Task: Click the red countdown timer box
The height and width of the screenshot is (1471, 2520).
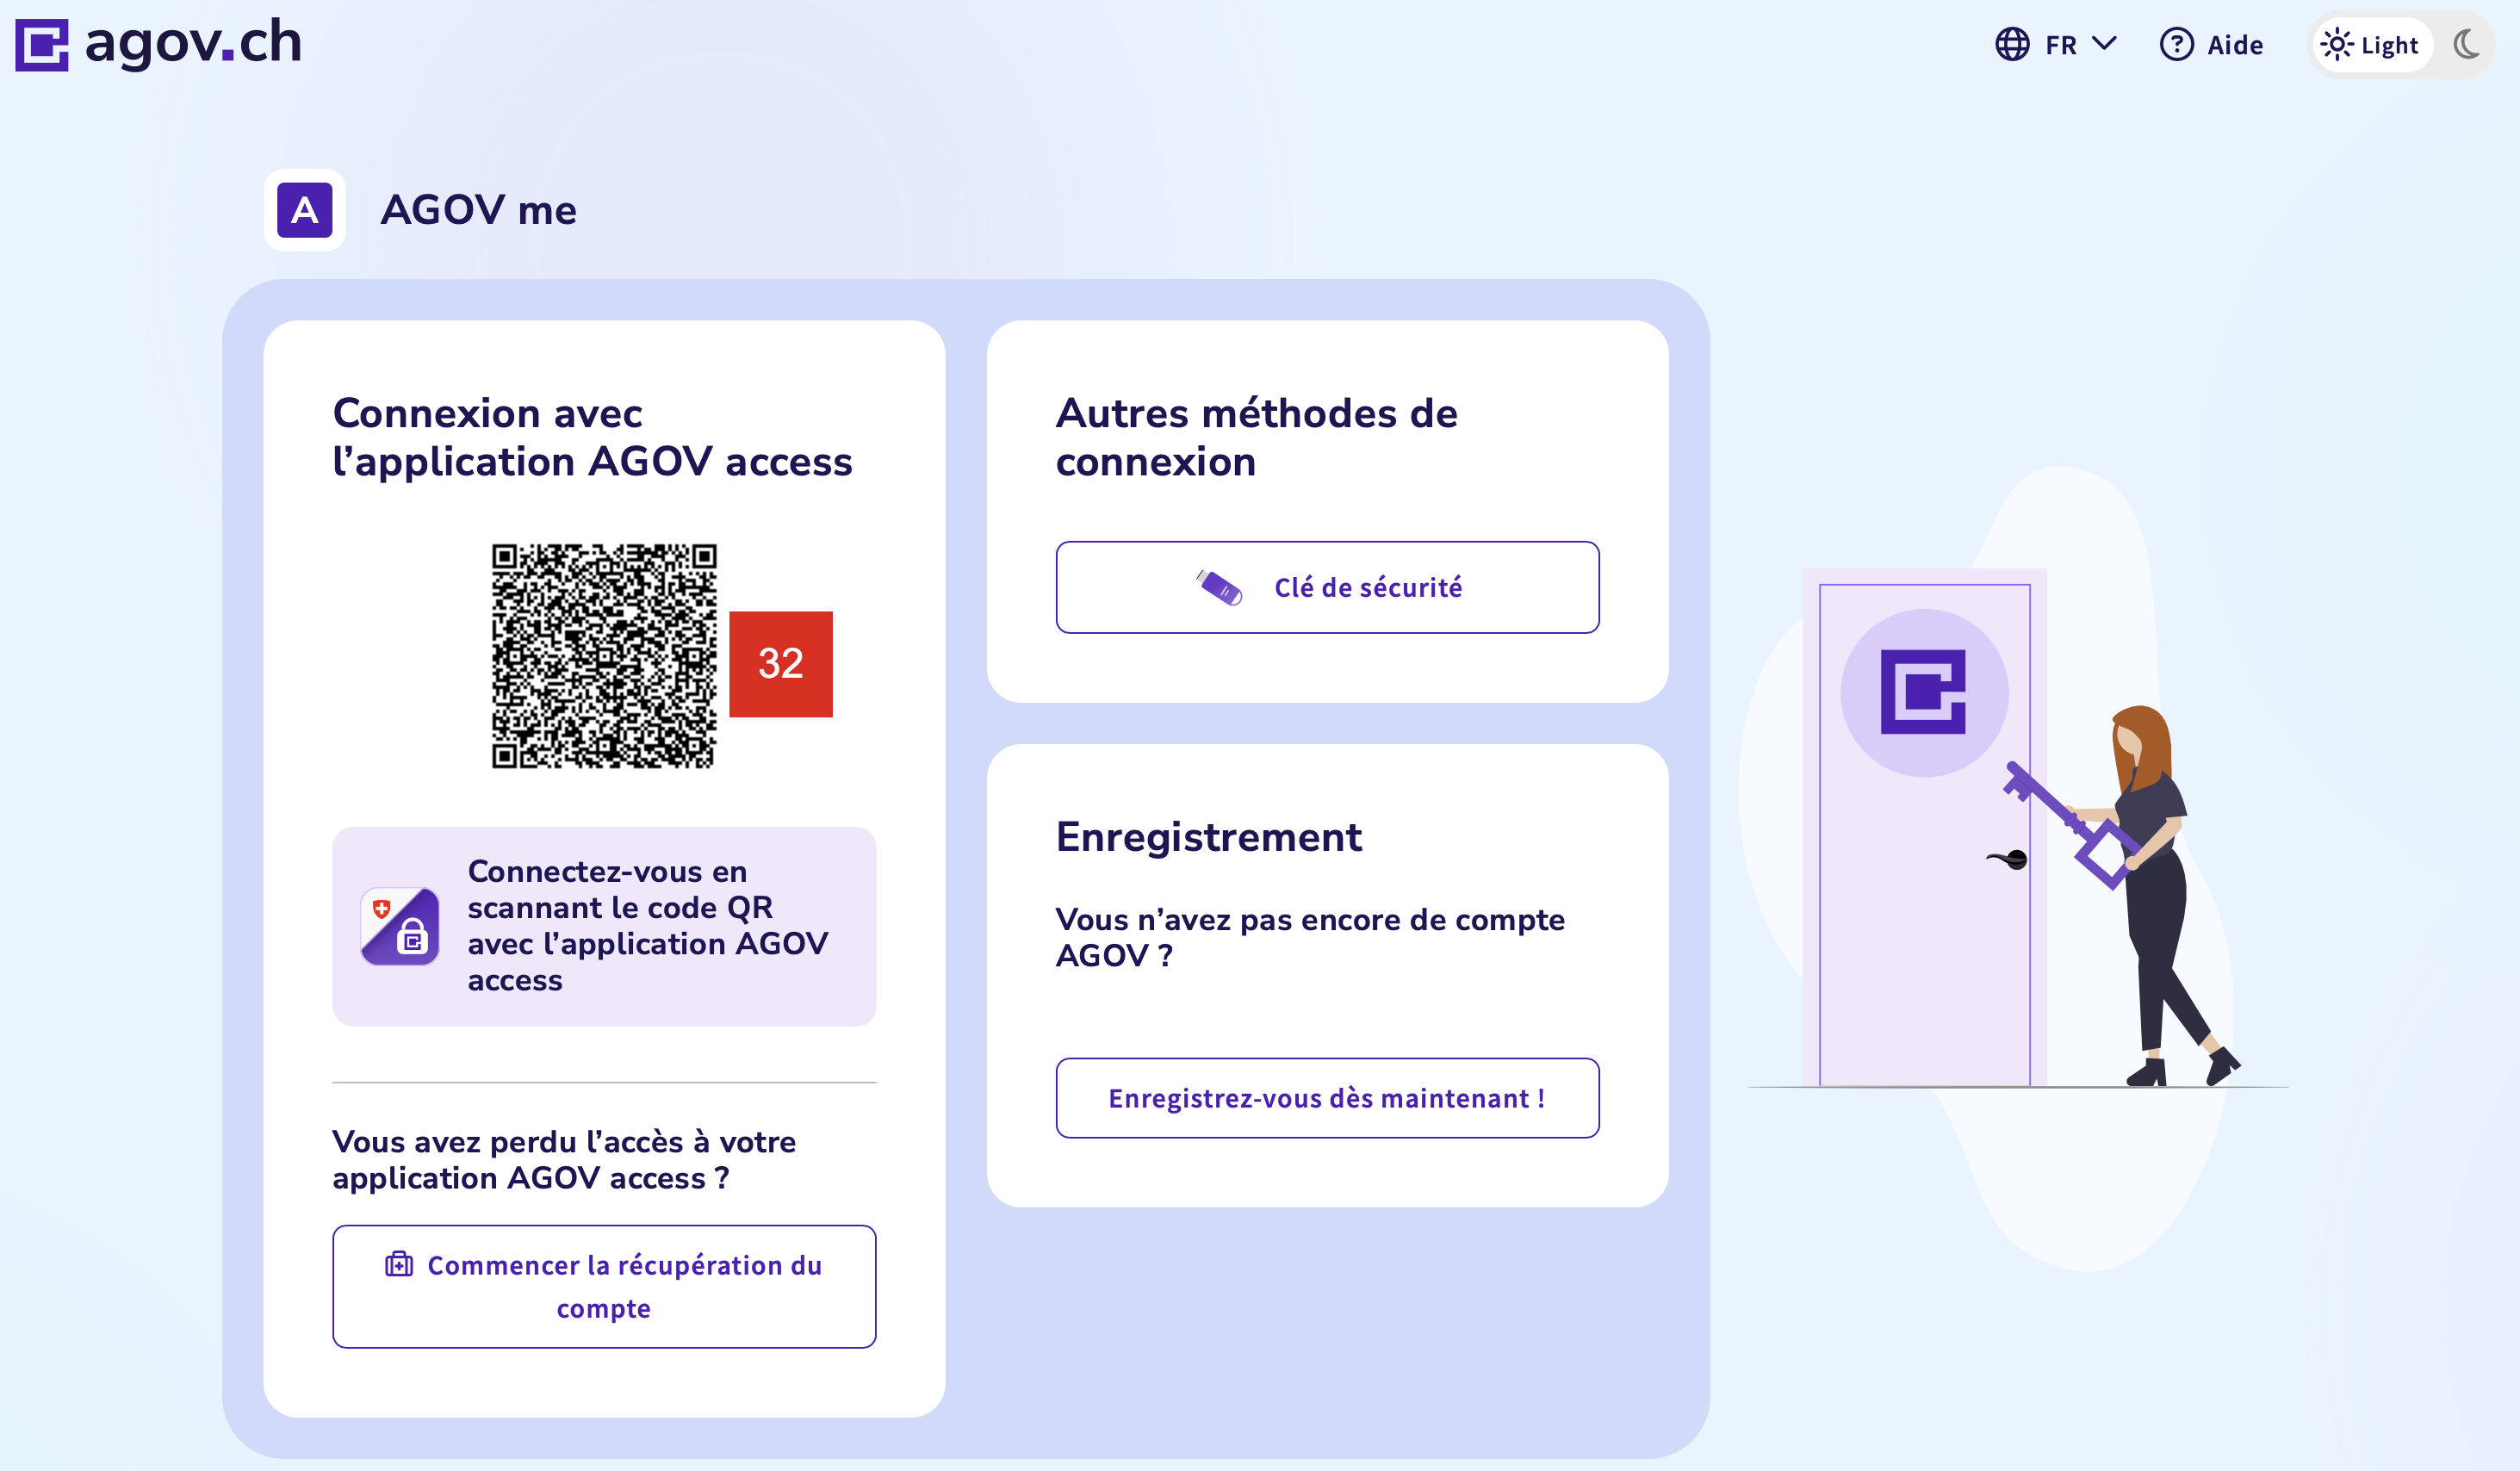Action: [780, 664]
